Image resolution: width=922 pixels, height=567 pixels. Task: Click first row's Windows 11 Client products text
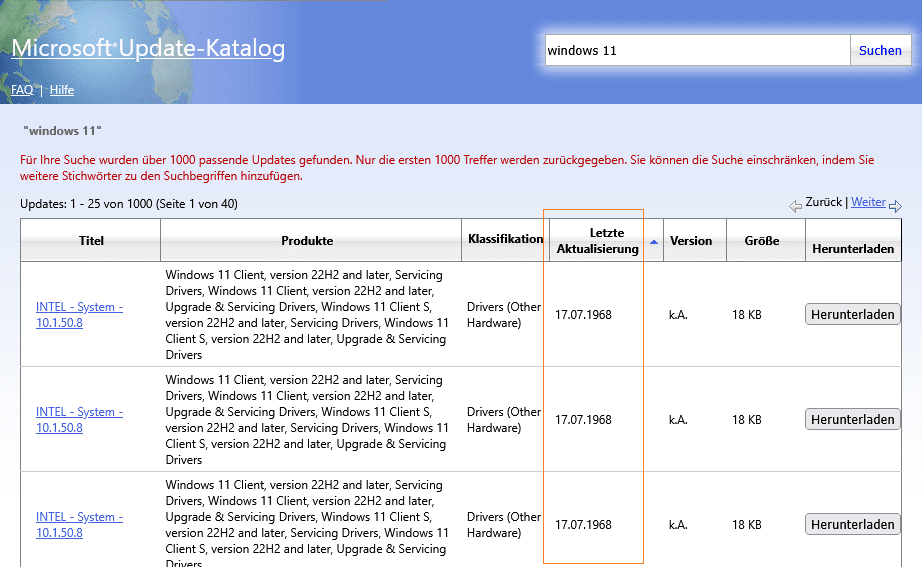point(307,315)
